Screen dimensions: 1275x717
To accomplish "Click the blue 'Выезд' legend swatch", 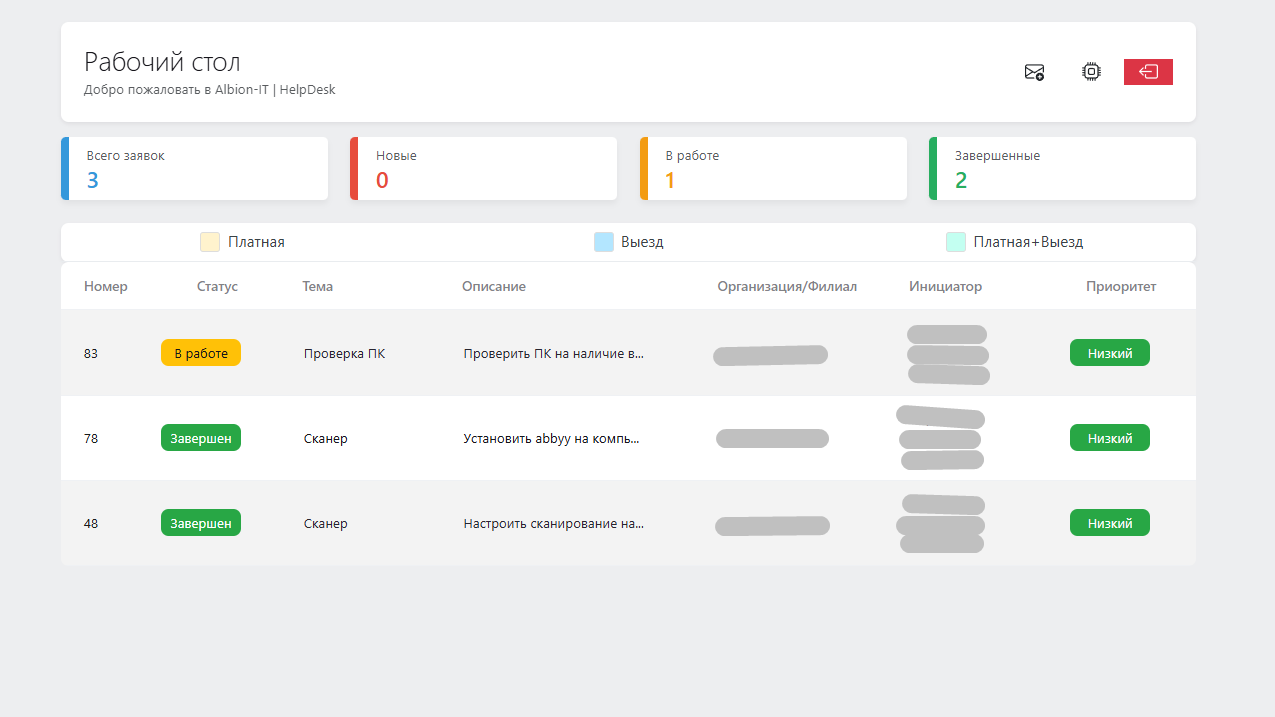I will [603, 242].
